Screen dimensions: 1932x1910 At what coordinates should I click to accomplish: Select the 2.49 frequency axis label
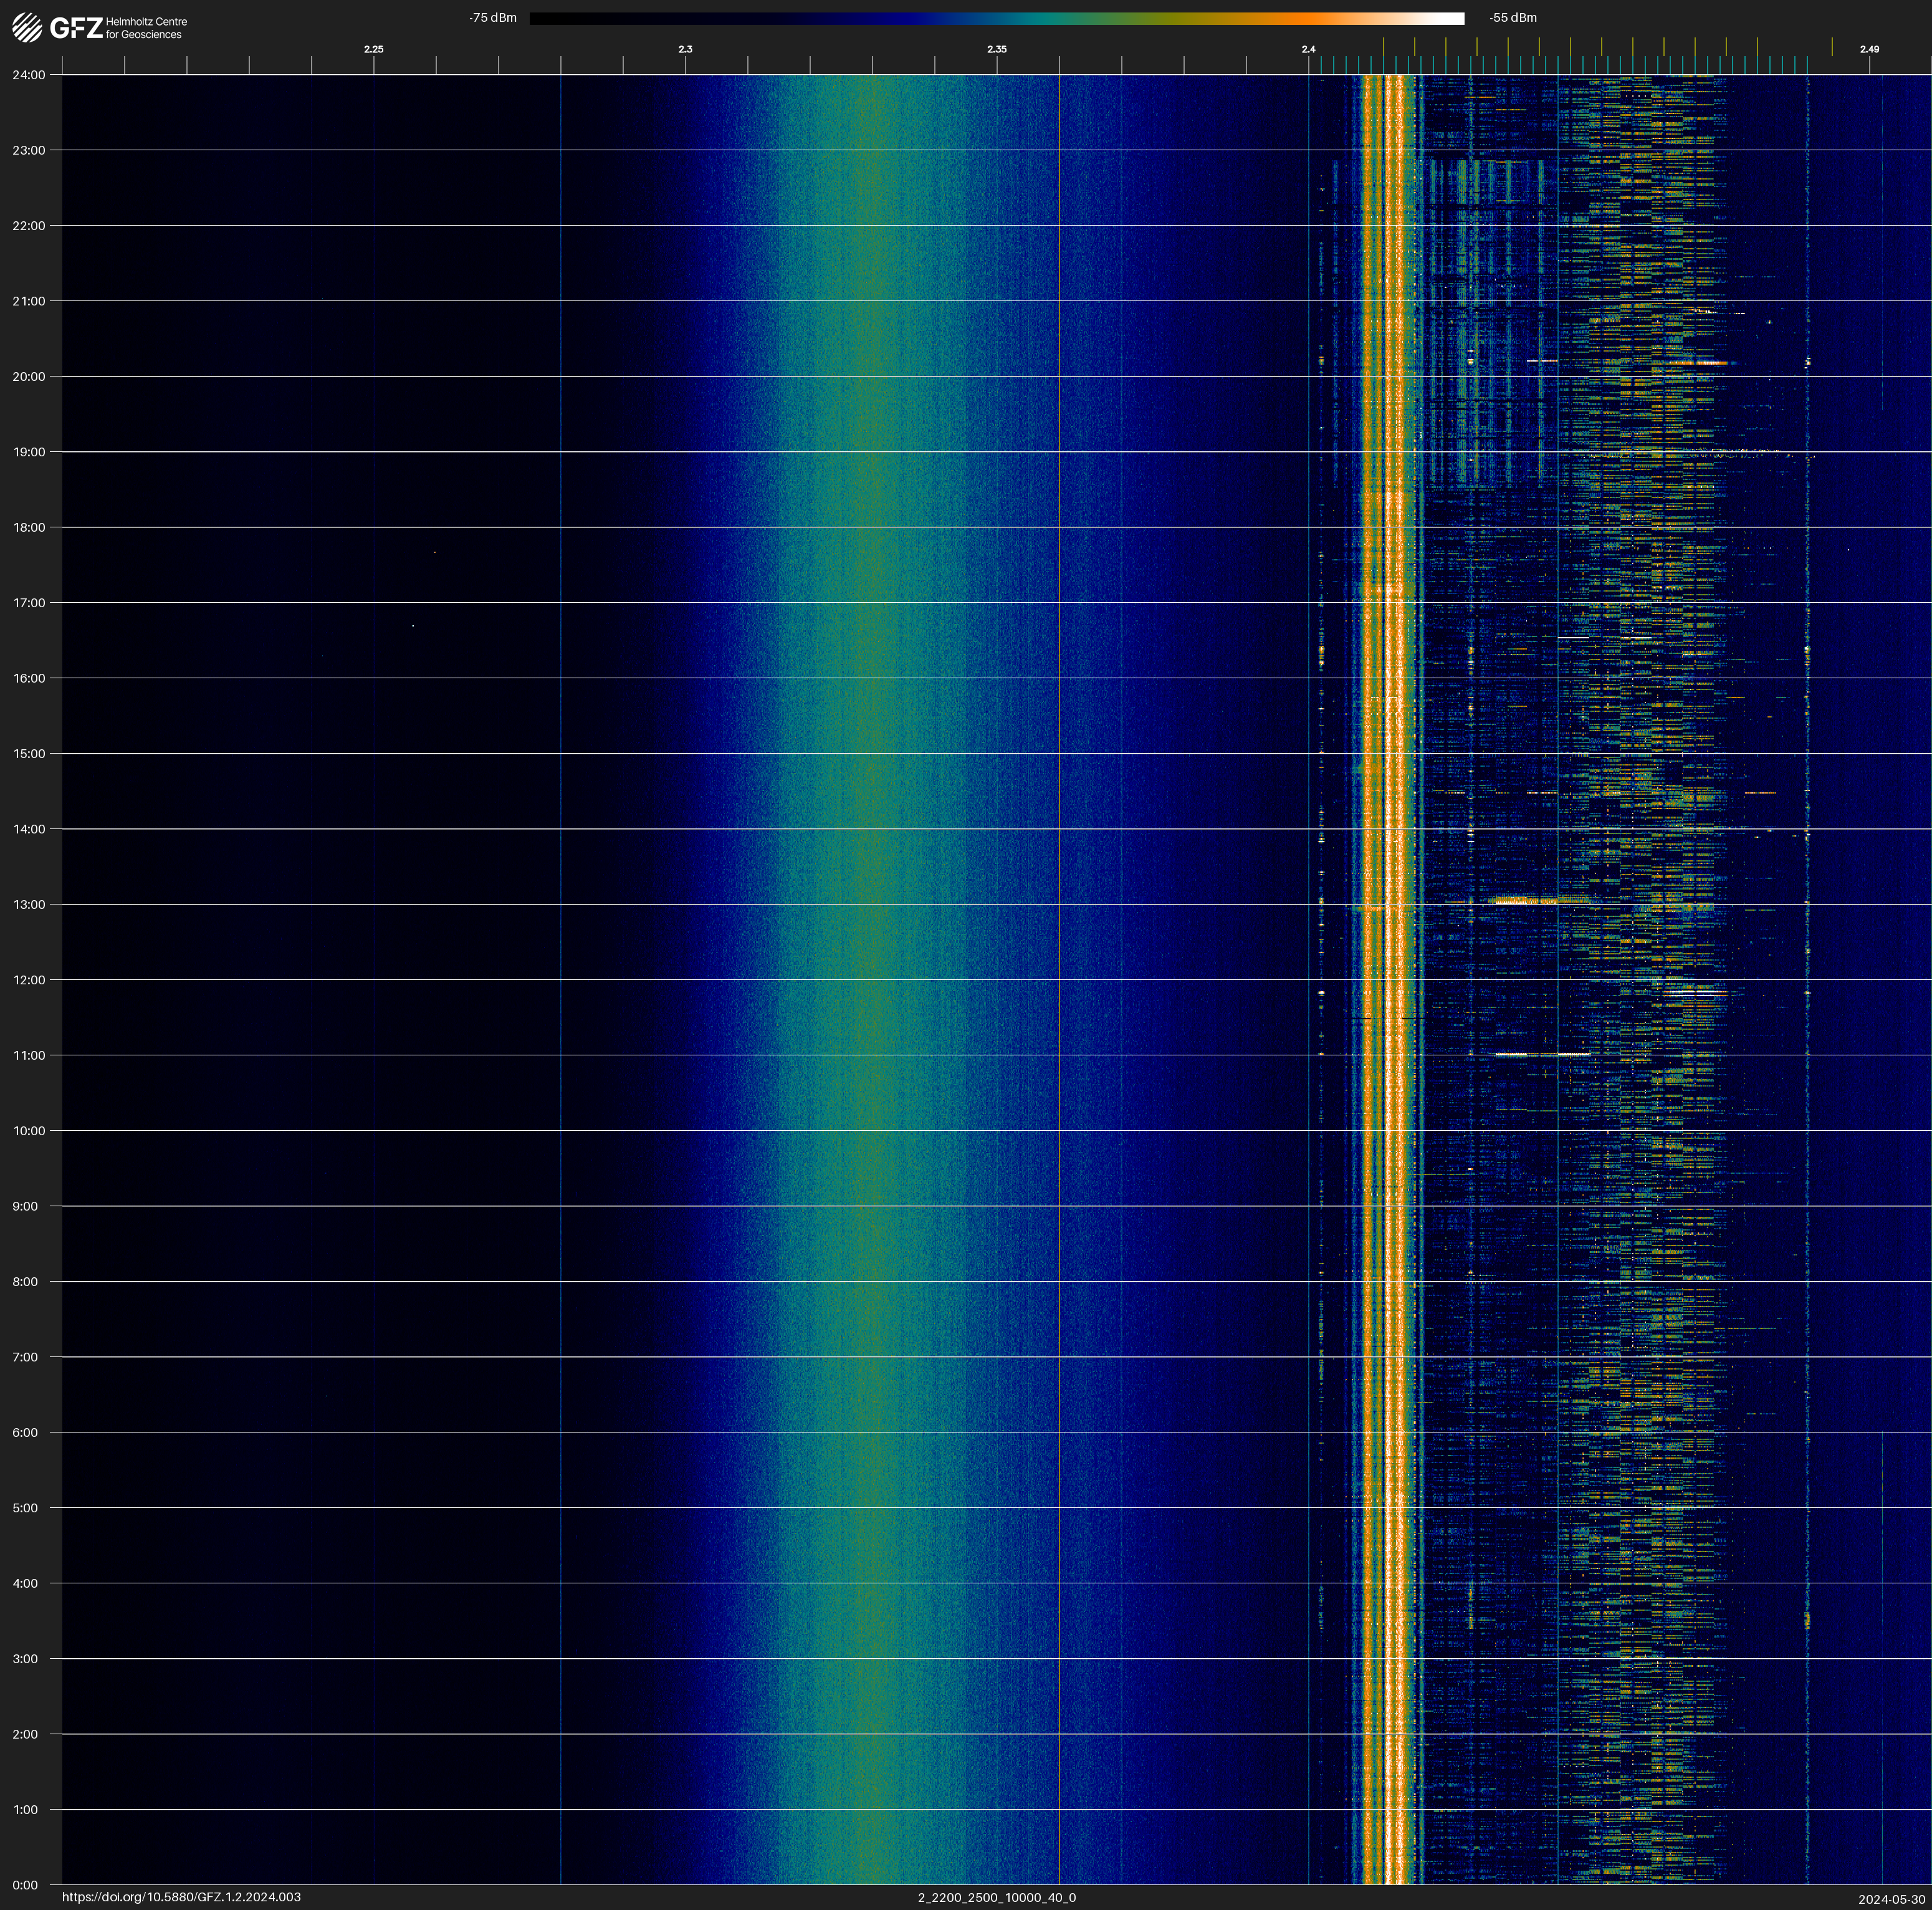[1868, 49]
